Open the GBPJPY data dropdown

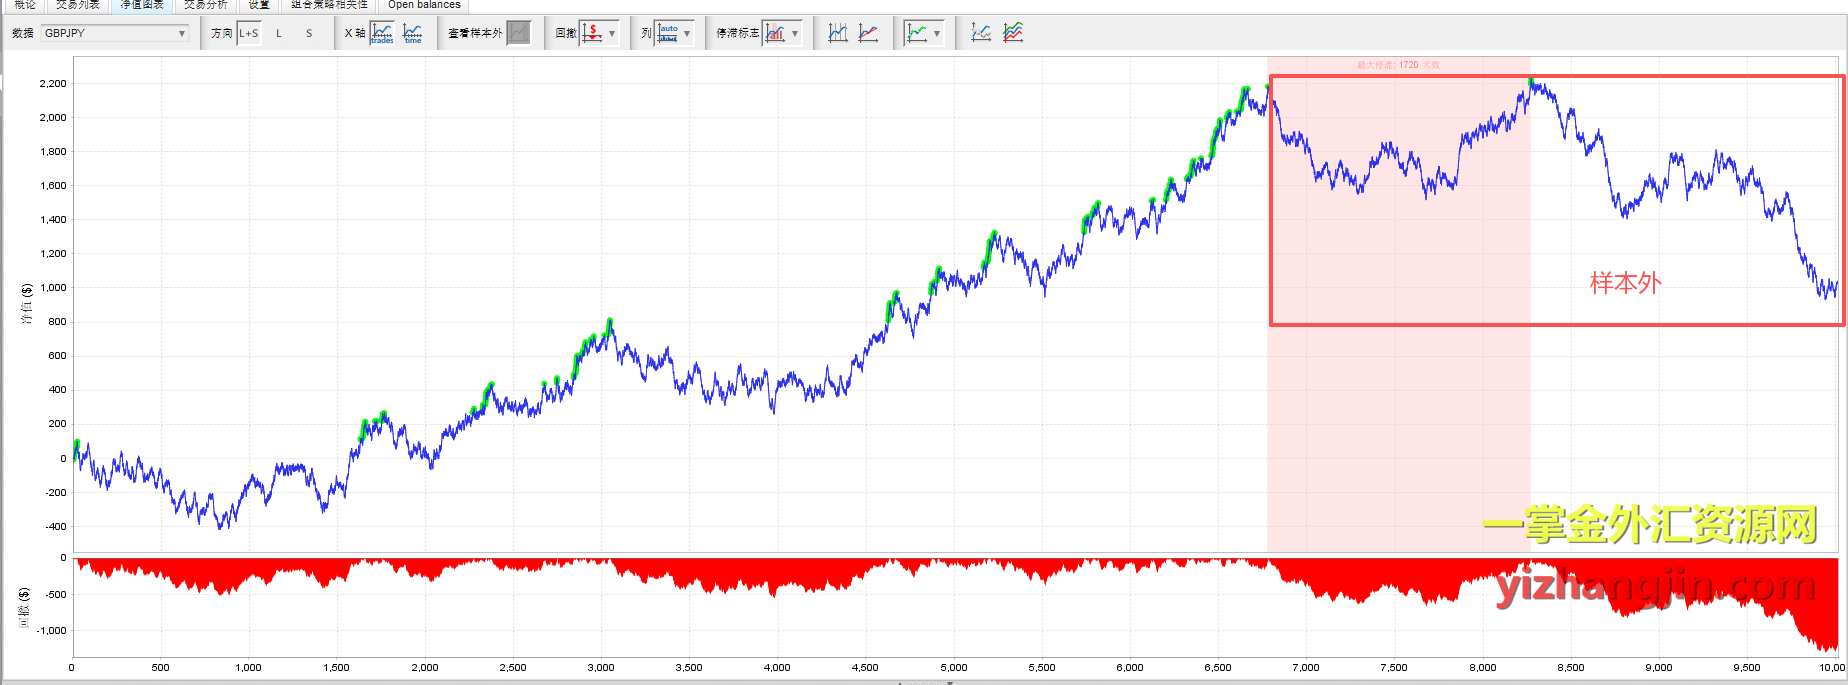(x=115, y=33)
